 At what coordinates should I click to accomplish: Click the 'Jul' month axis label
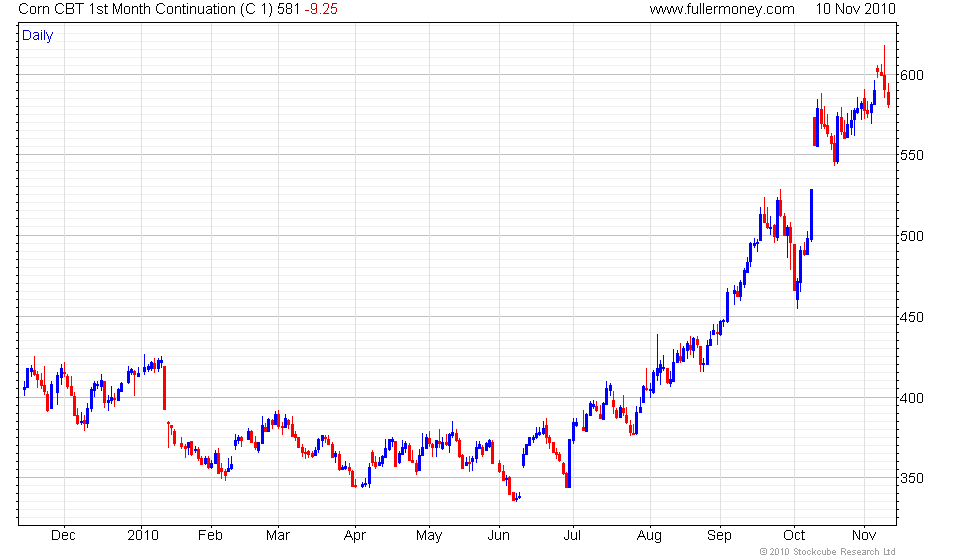572,536
